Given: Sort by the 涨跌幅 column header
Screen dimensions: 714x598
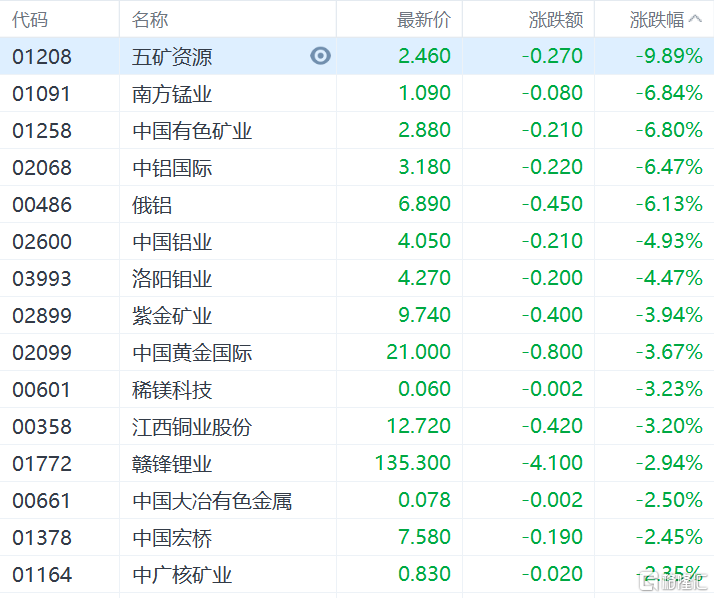Looking at the screenshot, I should tap(657, 20).
